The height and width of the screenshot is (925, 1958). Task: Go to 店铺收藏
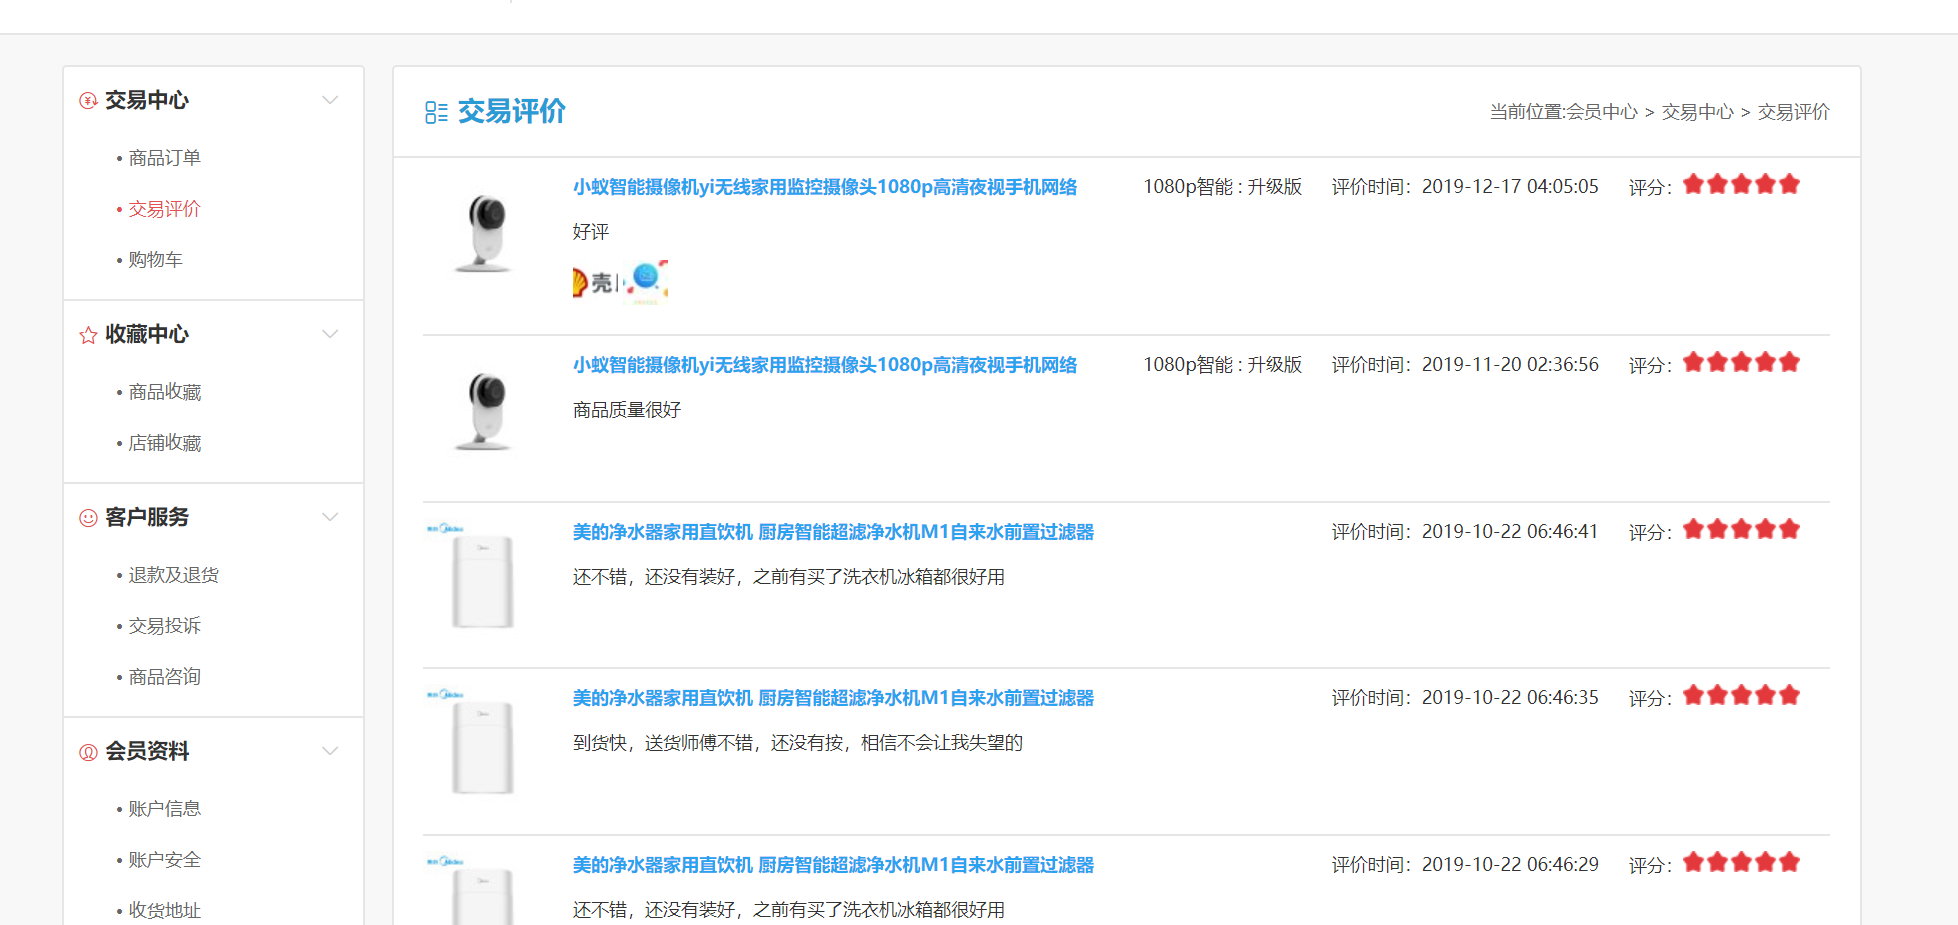point(165,443)
